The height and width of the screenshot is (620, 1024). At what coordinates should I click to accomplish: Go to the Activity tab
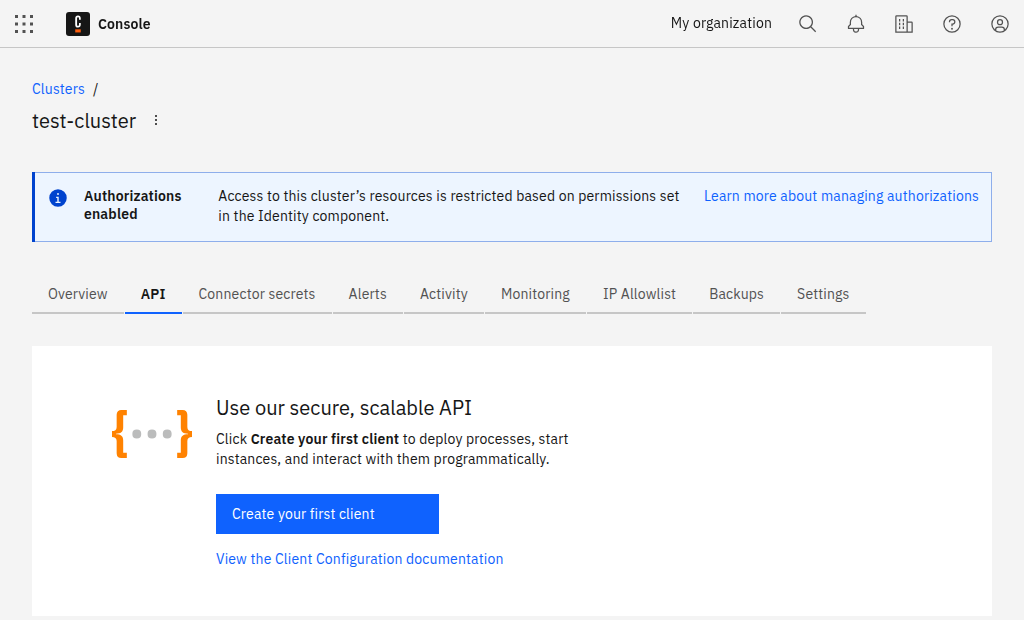tap(444, 294)
